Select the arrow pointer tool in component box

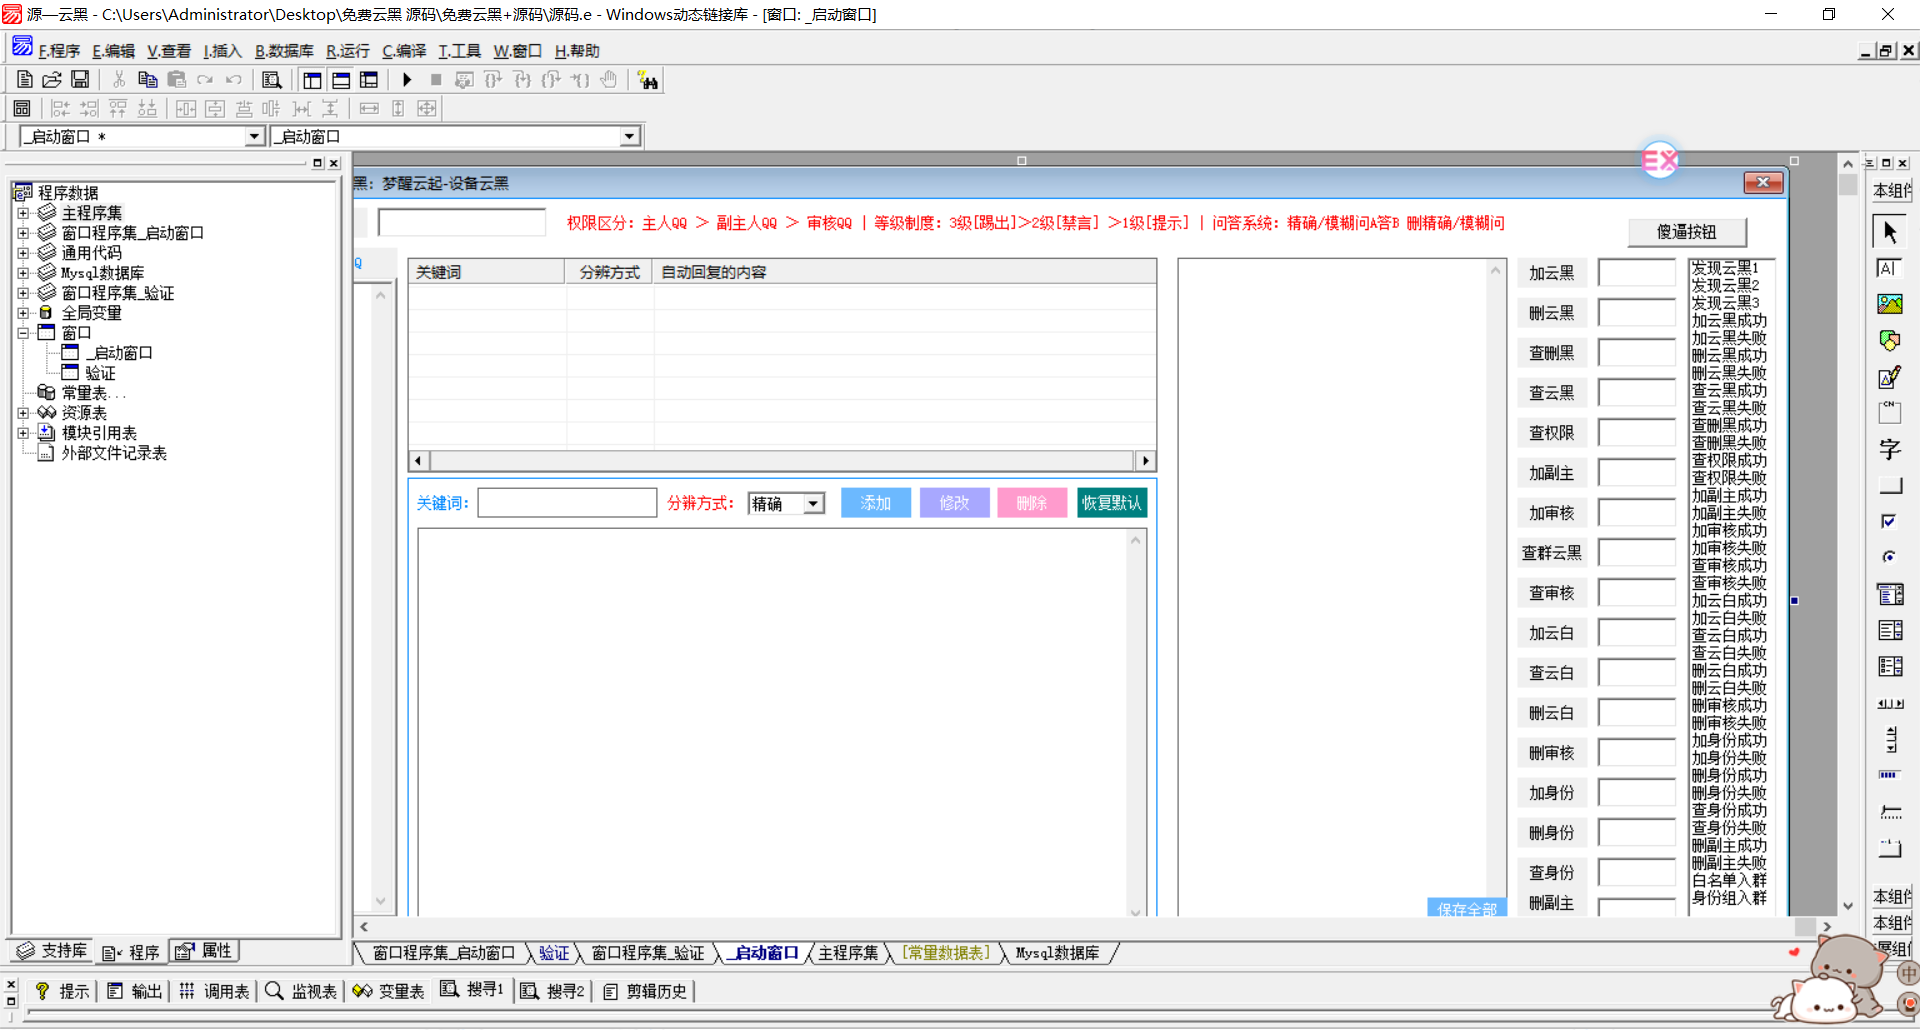click(1889, 232)
